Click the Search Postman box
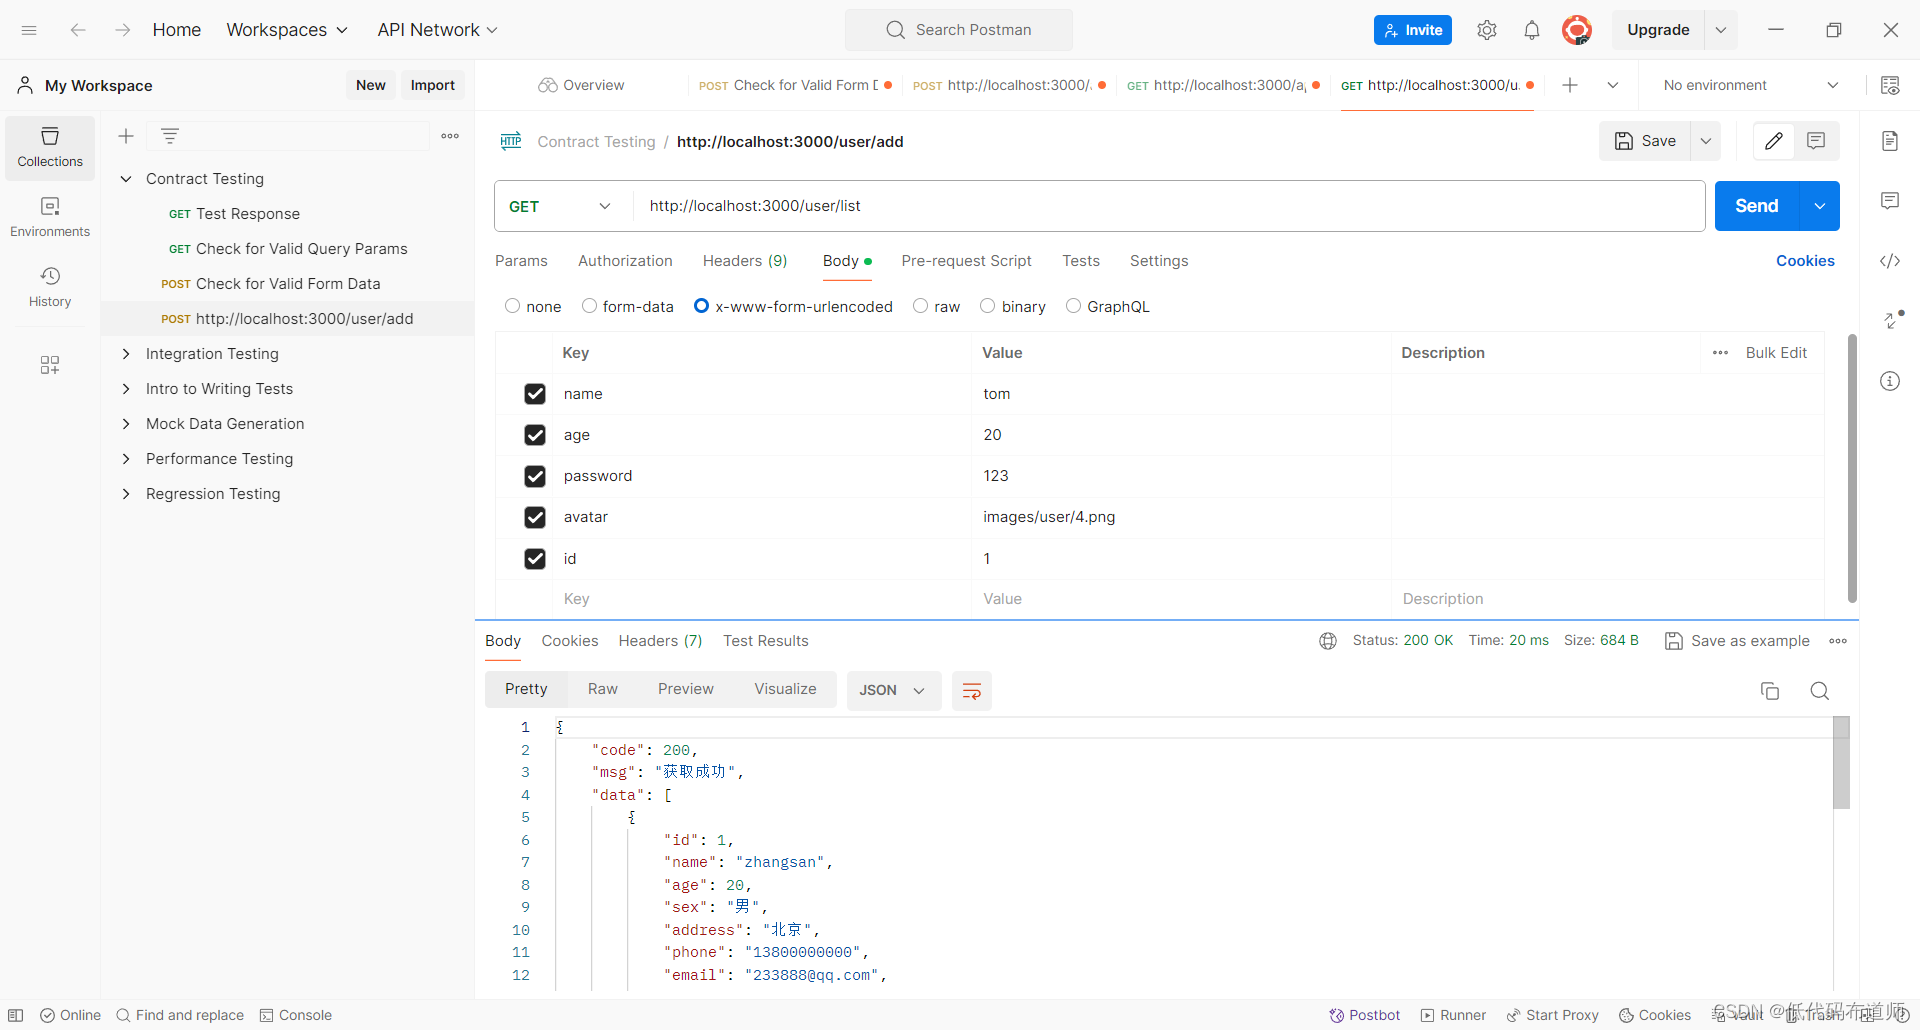The image size is (1920, 1030). coord(959,30)
